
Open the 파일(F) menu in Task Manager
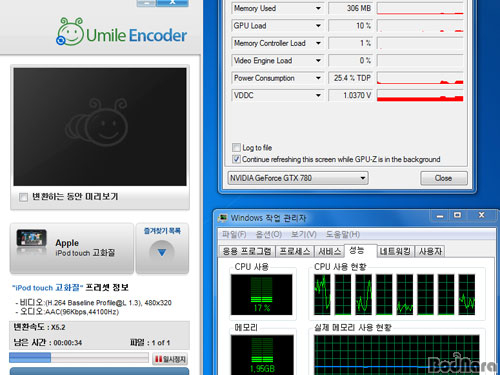[x=234, y=234]
